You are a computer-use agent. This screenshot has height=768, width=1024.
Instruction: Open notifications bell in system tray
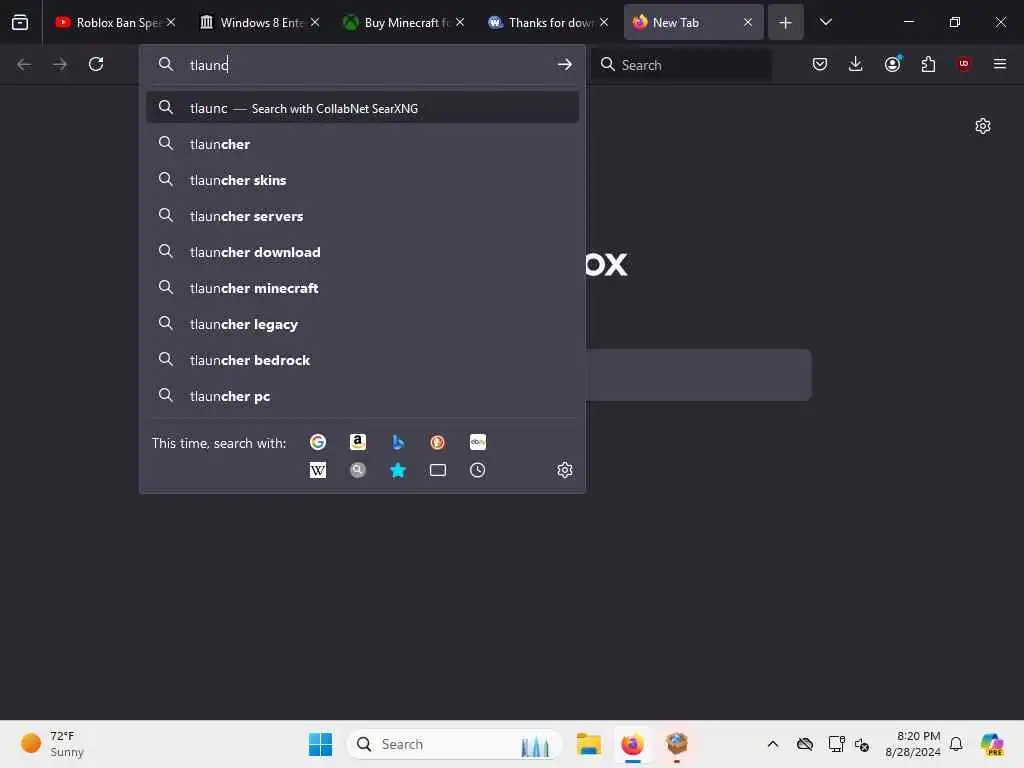coord(956,744)
